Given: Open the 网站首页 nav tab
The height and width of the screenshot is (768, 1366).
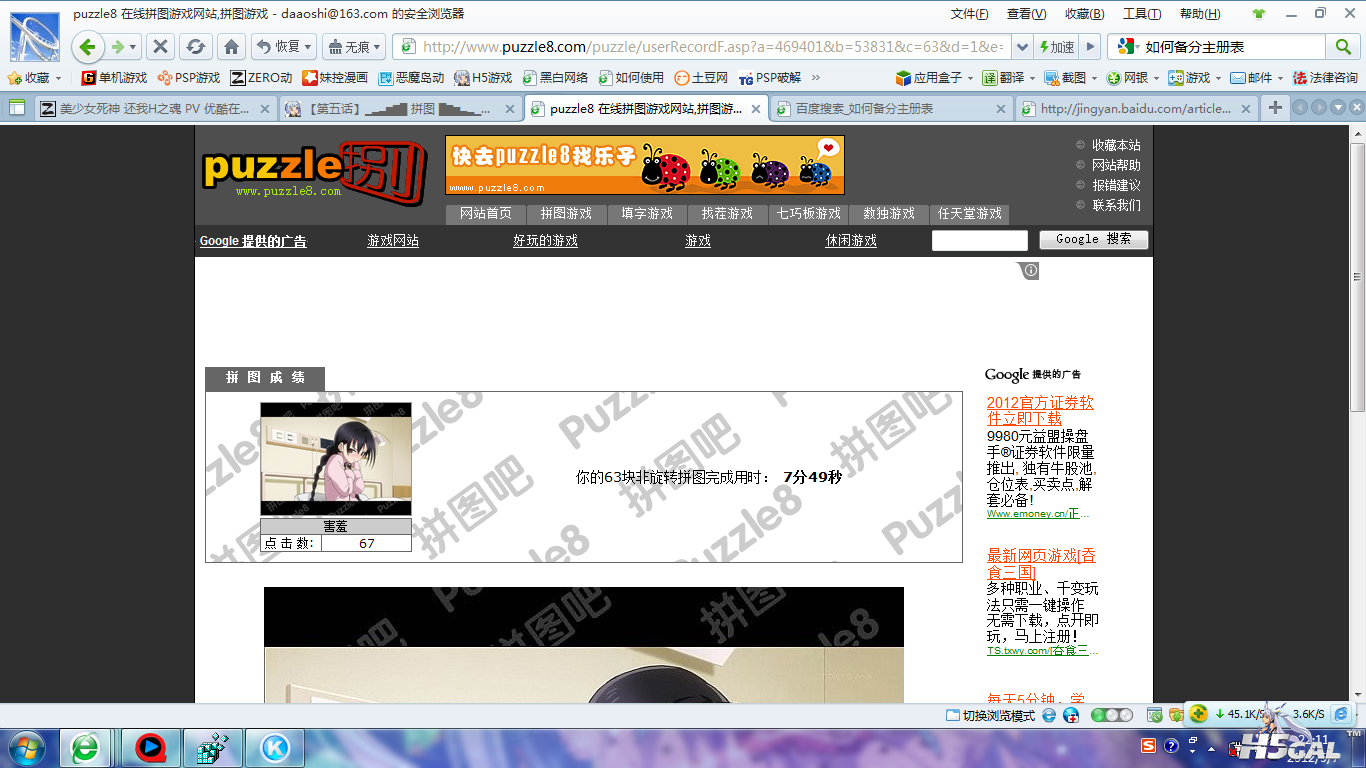Looking at the screenshot, I should click(485, 214).
